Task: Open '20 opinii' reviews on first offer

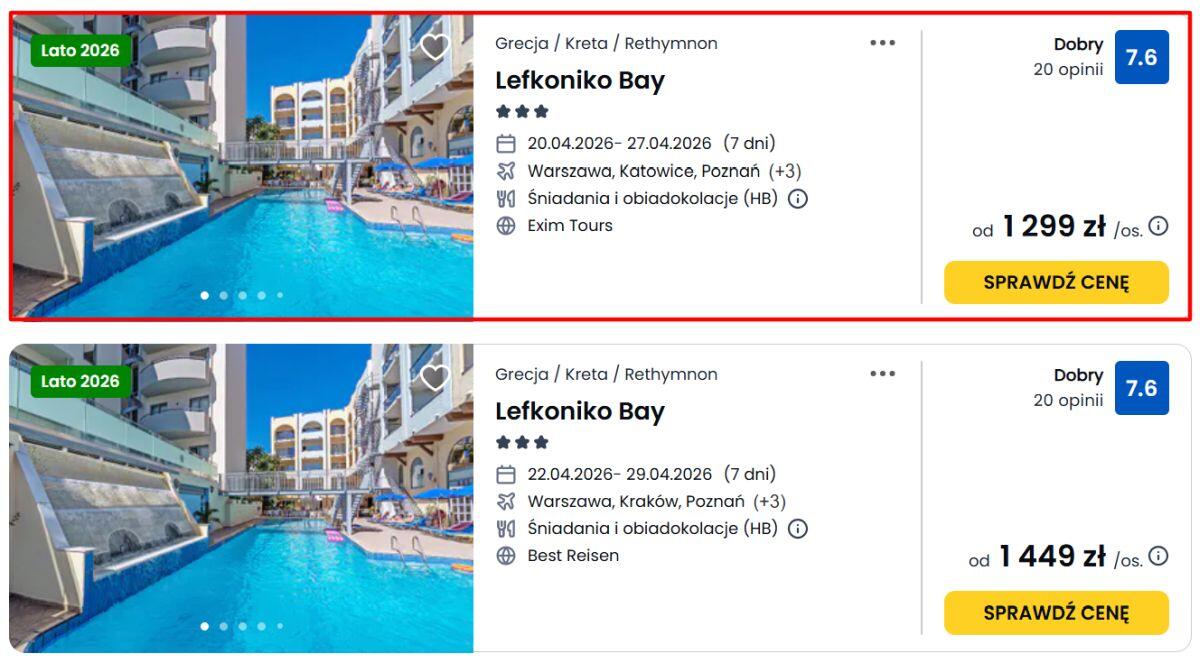Action: click(1068, 69)
